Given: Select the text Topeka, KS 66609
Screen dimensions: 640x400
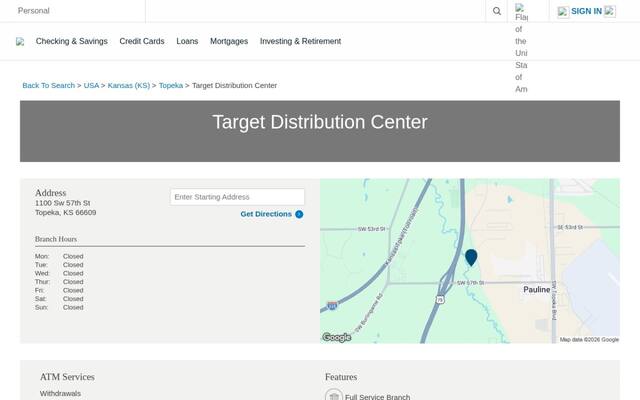Looking at the screenshot, I should [66, 212].
